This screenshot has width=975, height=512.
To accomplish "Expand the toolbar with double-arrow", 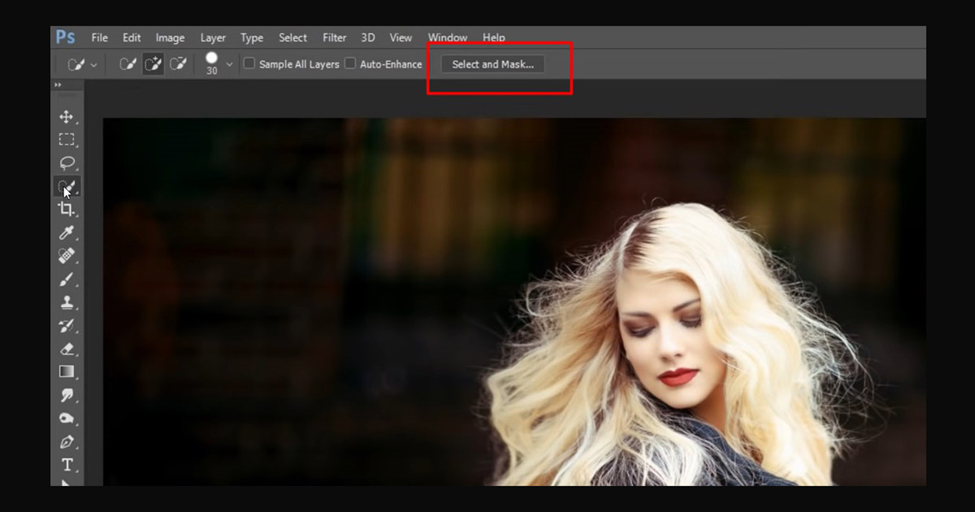I will (x=58, y=85).
